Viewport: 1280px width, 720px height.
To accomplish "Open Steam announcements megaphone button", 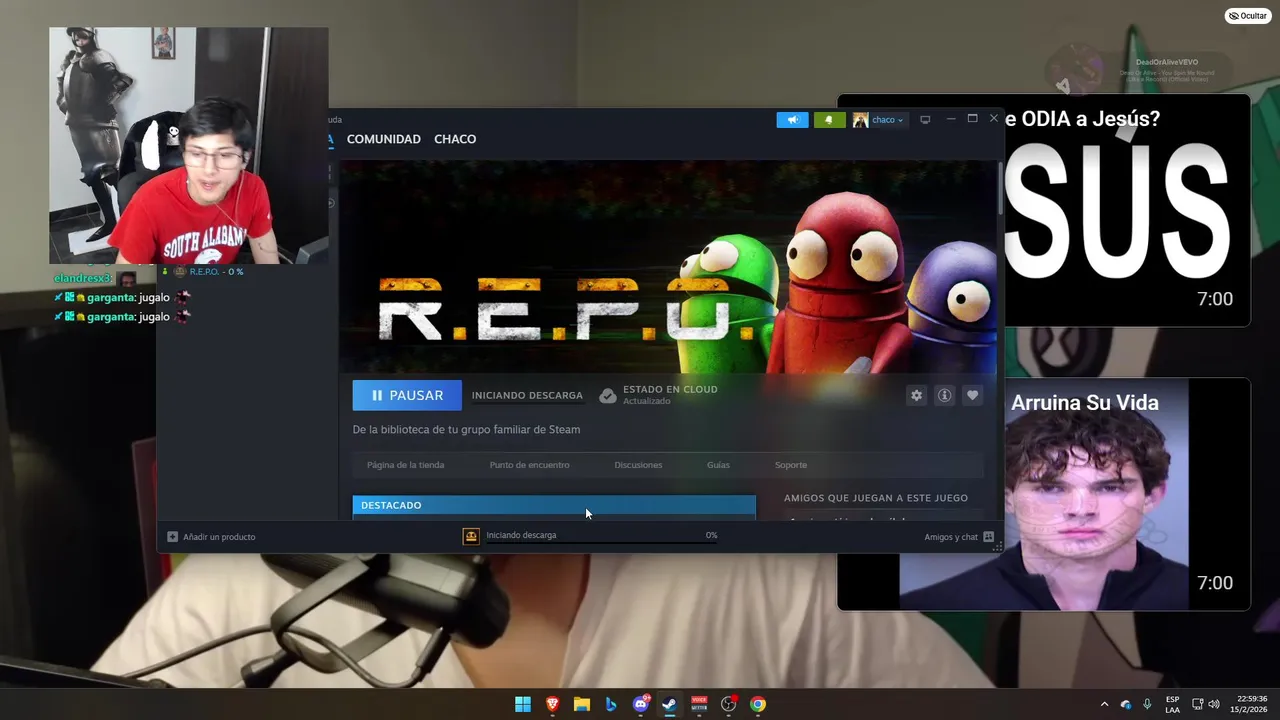I will click(x=792, y=120).
